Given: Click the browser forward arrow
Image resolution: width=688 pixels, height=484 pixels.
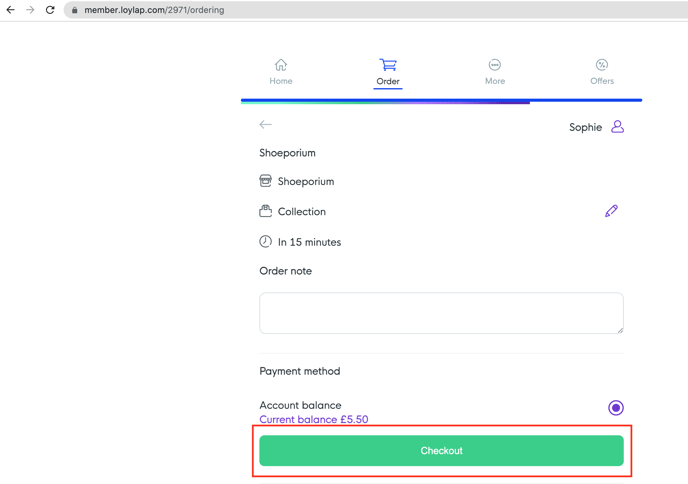Looking at the screenshot, I should (30, 10).
